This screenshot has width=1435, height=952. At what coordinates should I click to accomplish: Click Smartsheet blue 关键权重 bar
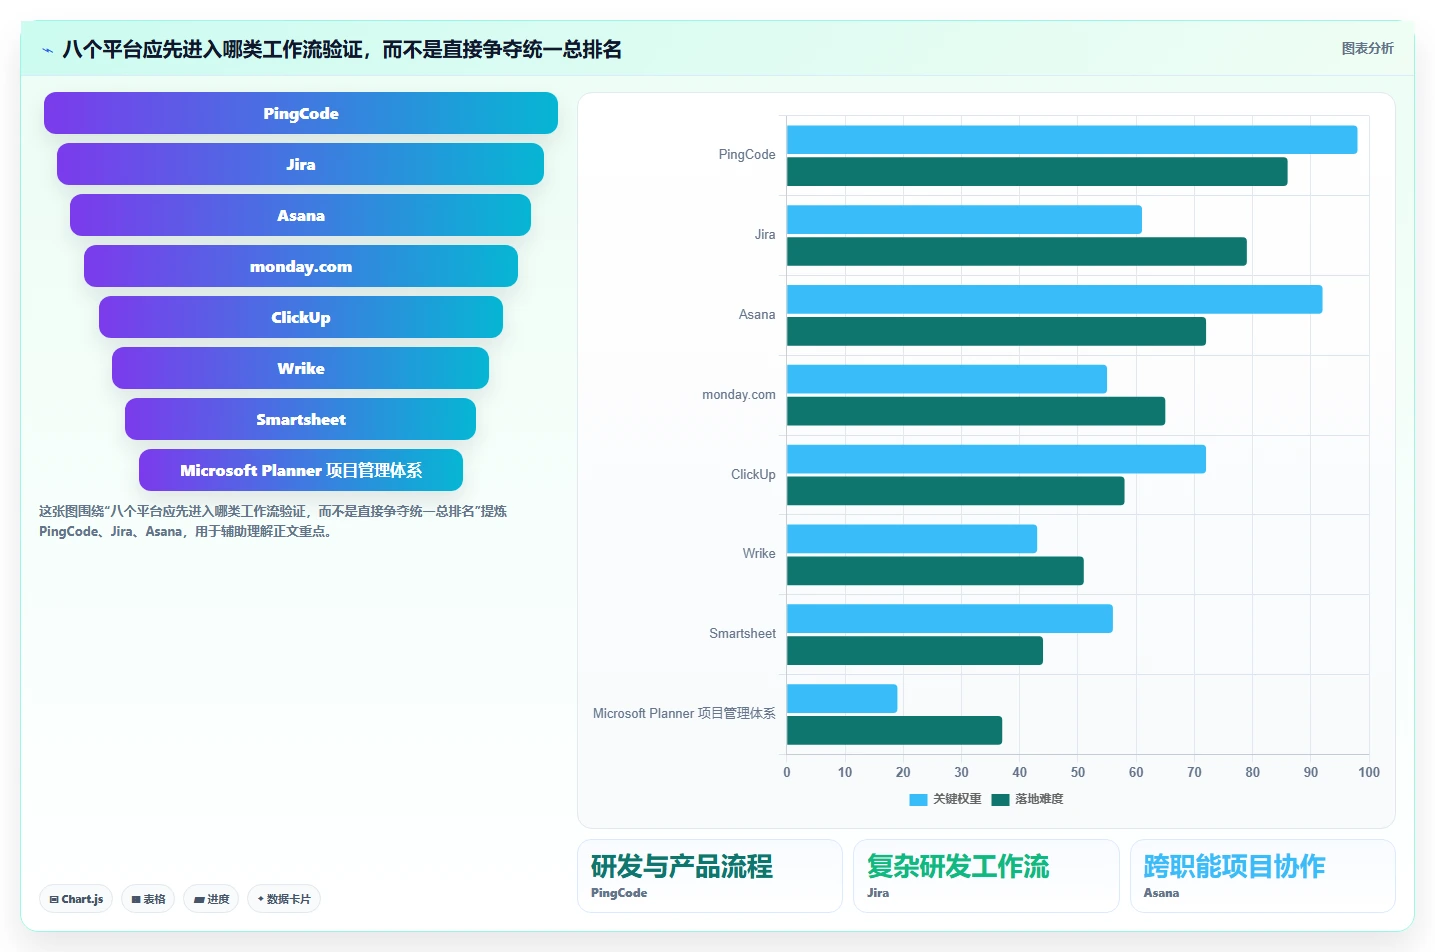(950, 619)
